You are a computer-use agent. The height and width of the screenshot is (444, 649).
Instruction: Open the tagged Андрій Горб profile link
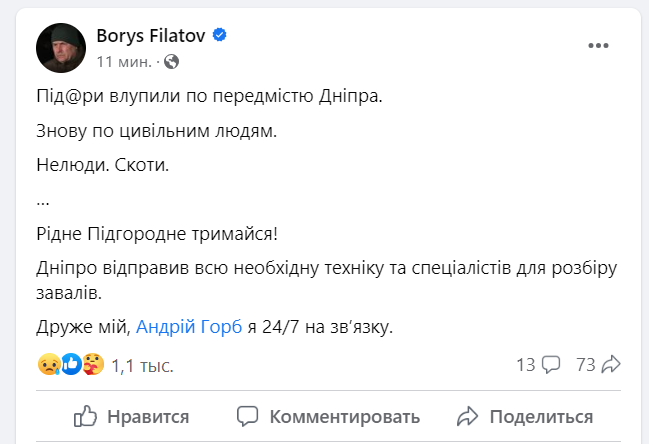pyautogui.click(x=189, y=326)
